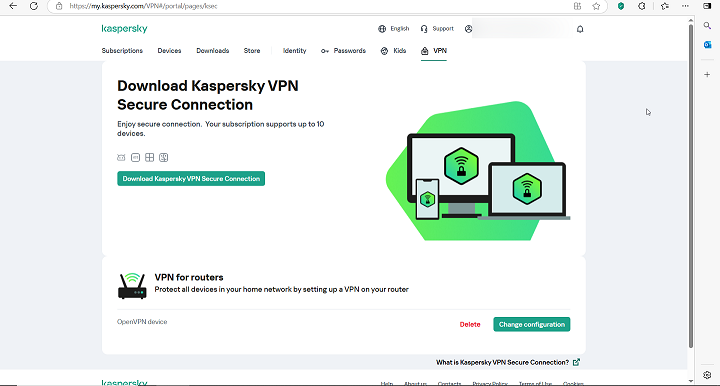Click the "OpenVPN device" entry
Viewport: 720px width, 386px height.
point(142,322)
